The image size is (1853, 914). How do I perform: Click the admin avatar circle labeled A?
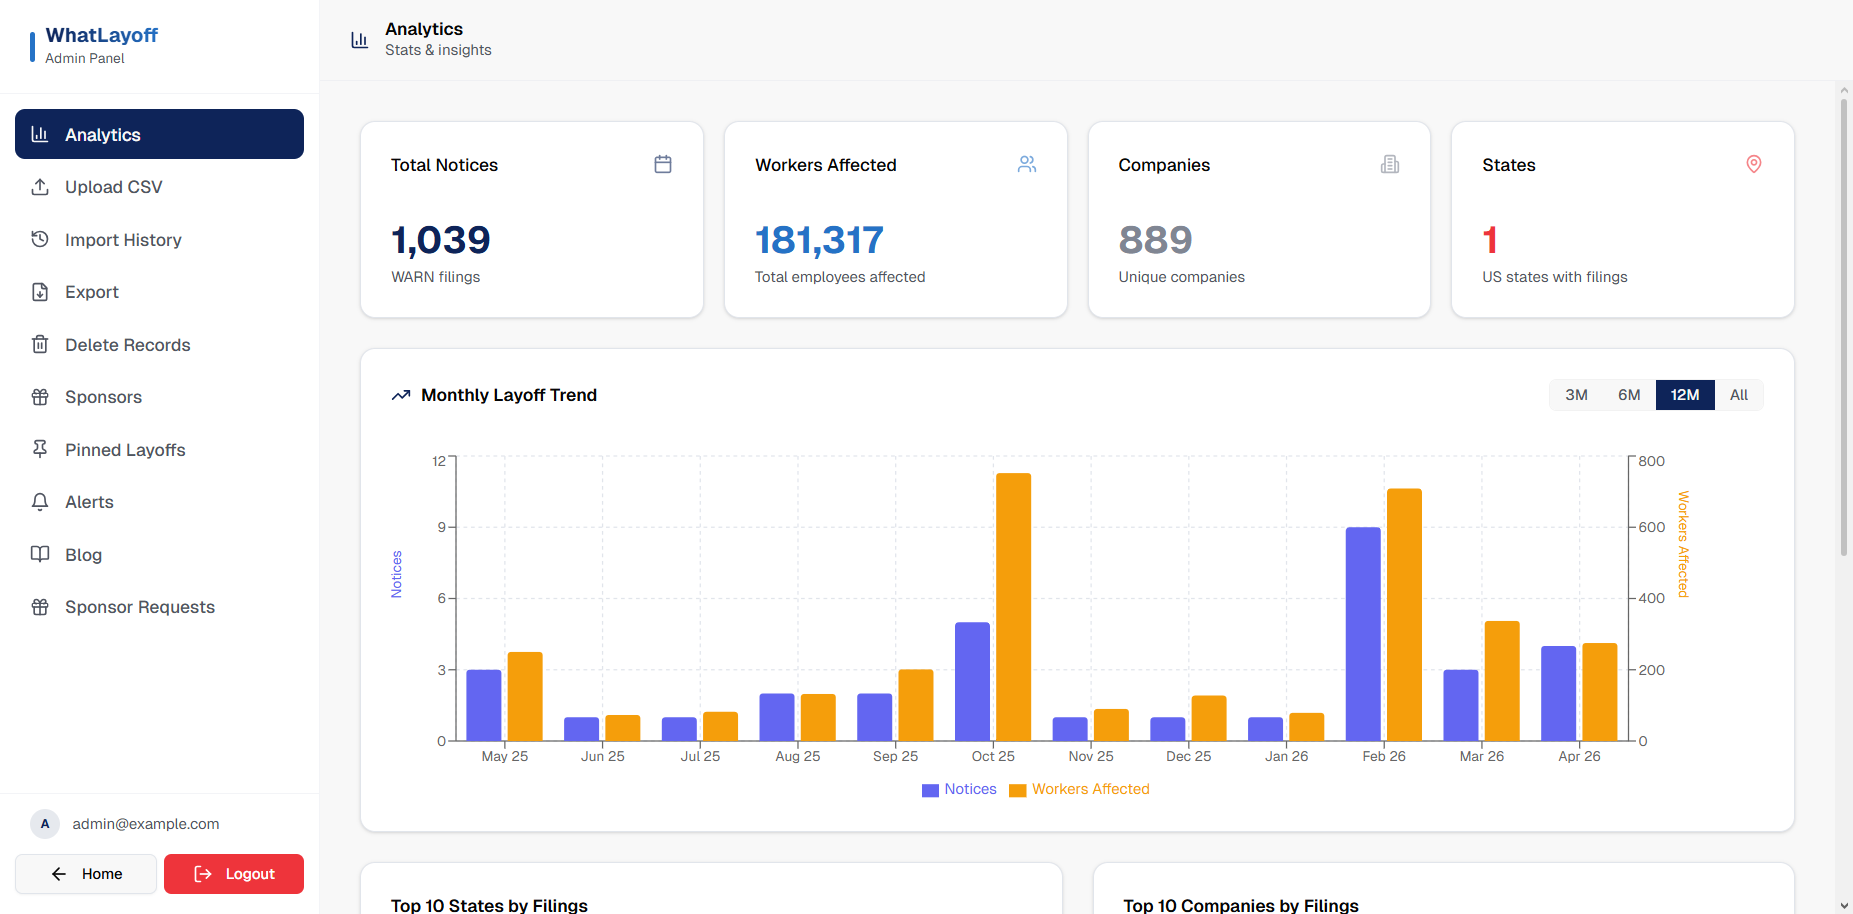tap(45, 824)
